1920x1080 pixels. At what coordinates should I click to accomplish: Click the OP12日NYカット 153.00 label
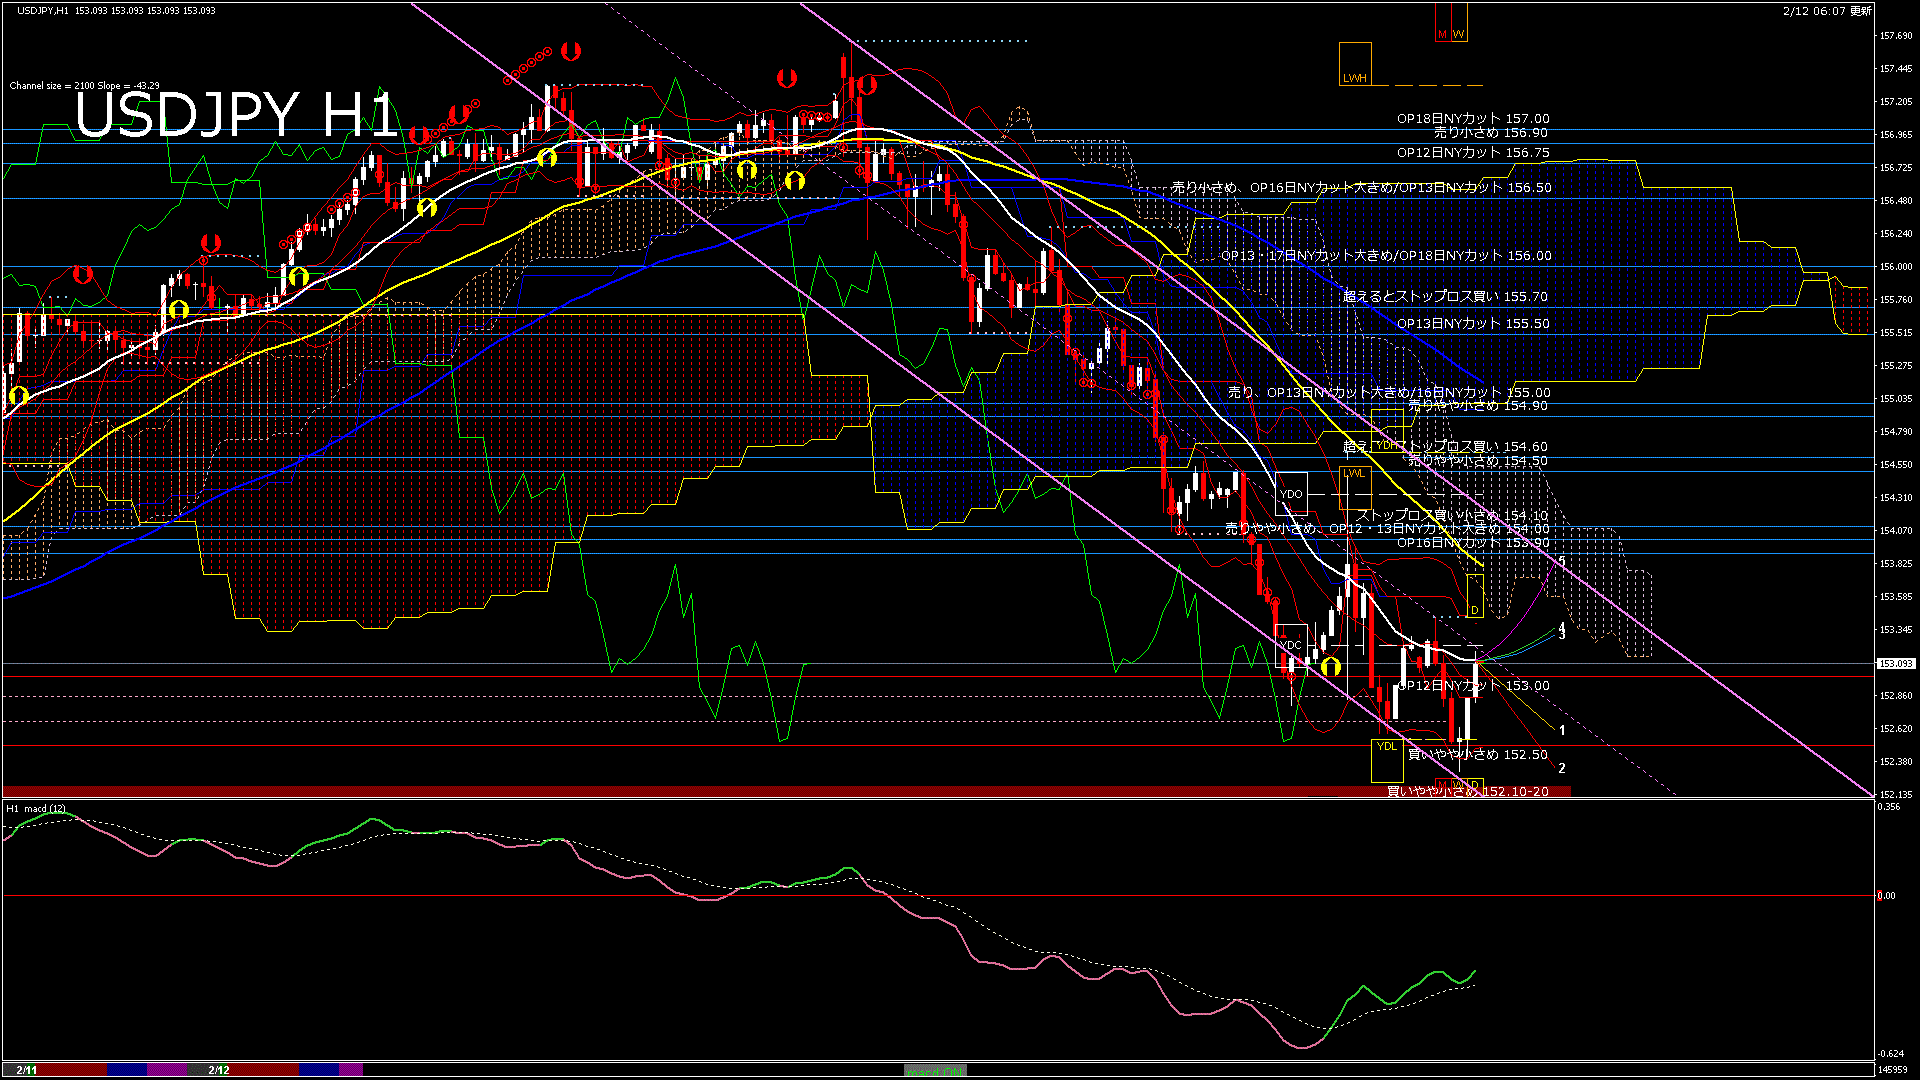1472,685
